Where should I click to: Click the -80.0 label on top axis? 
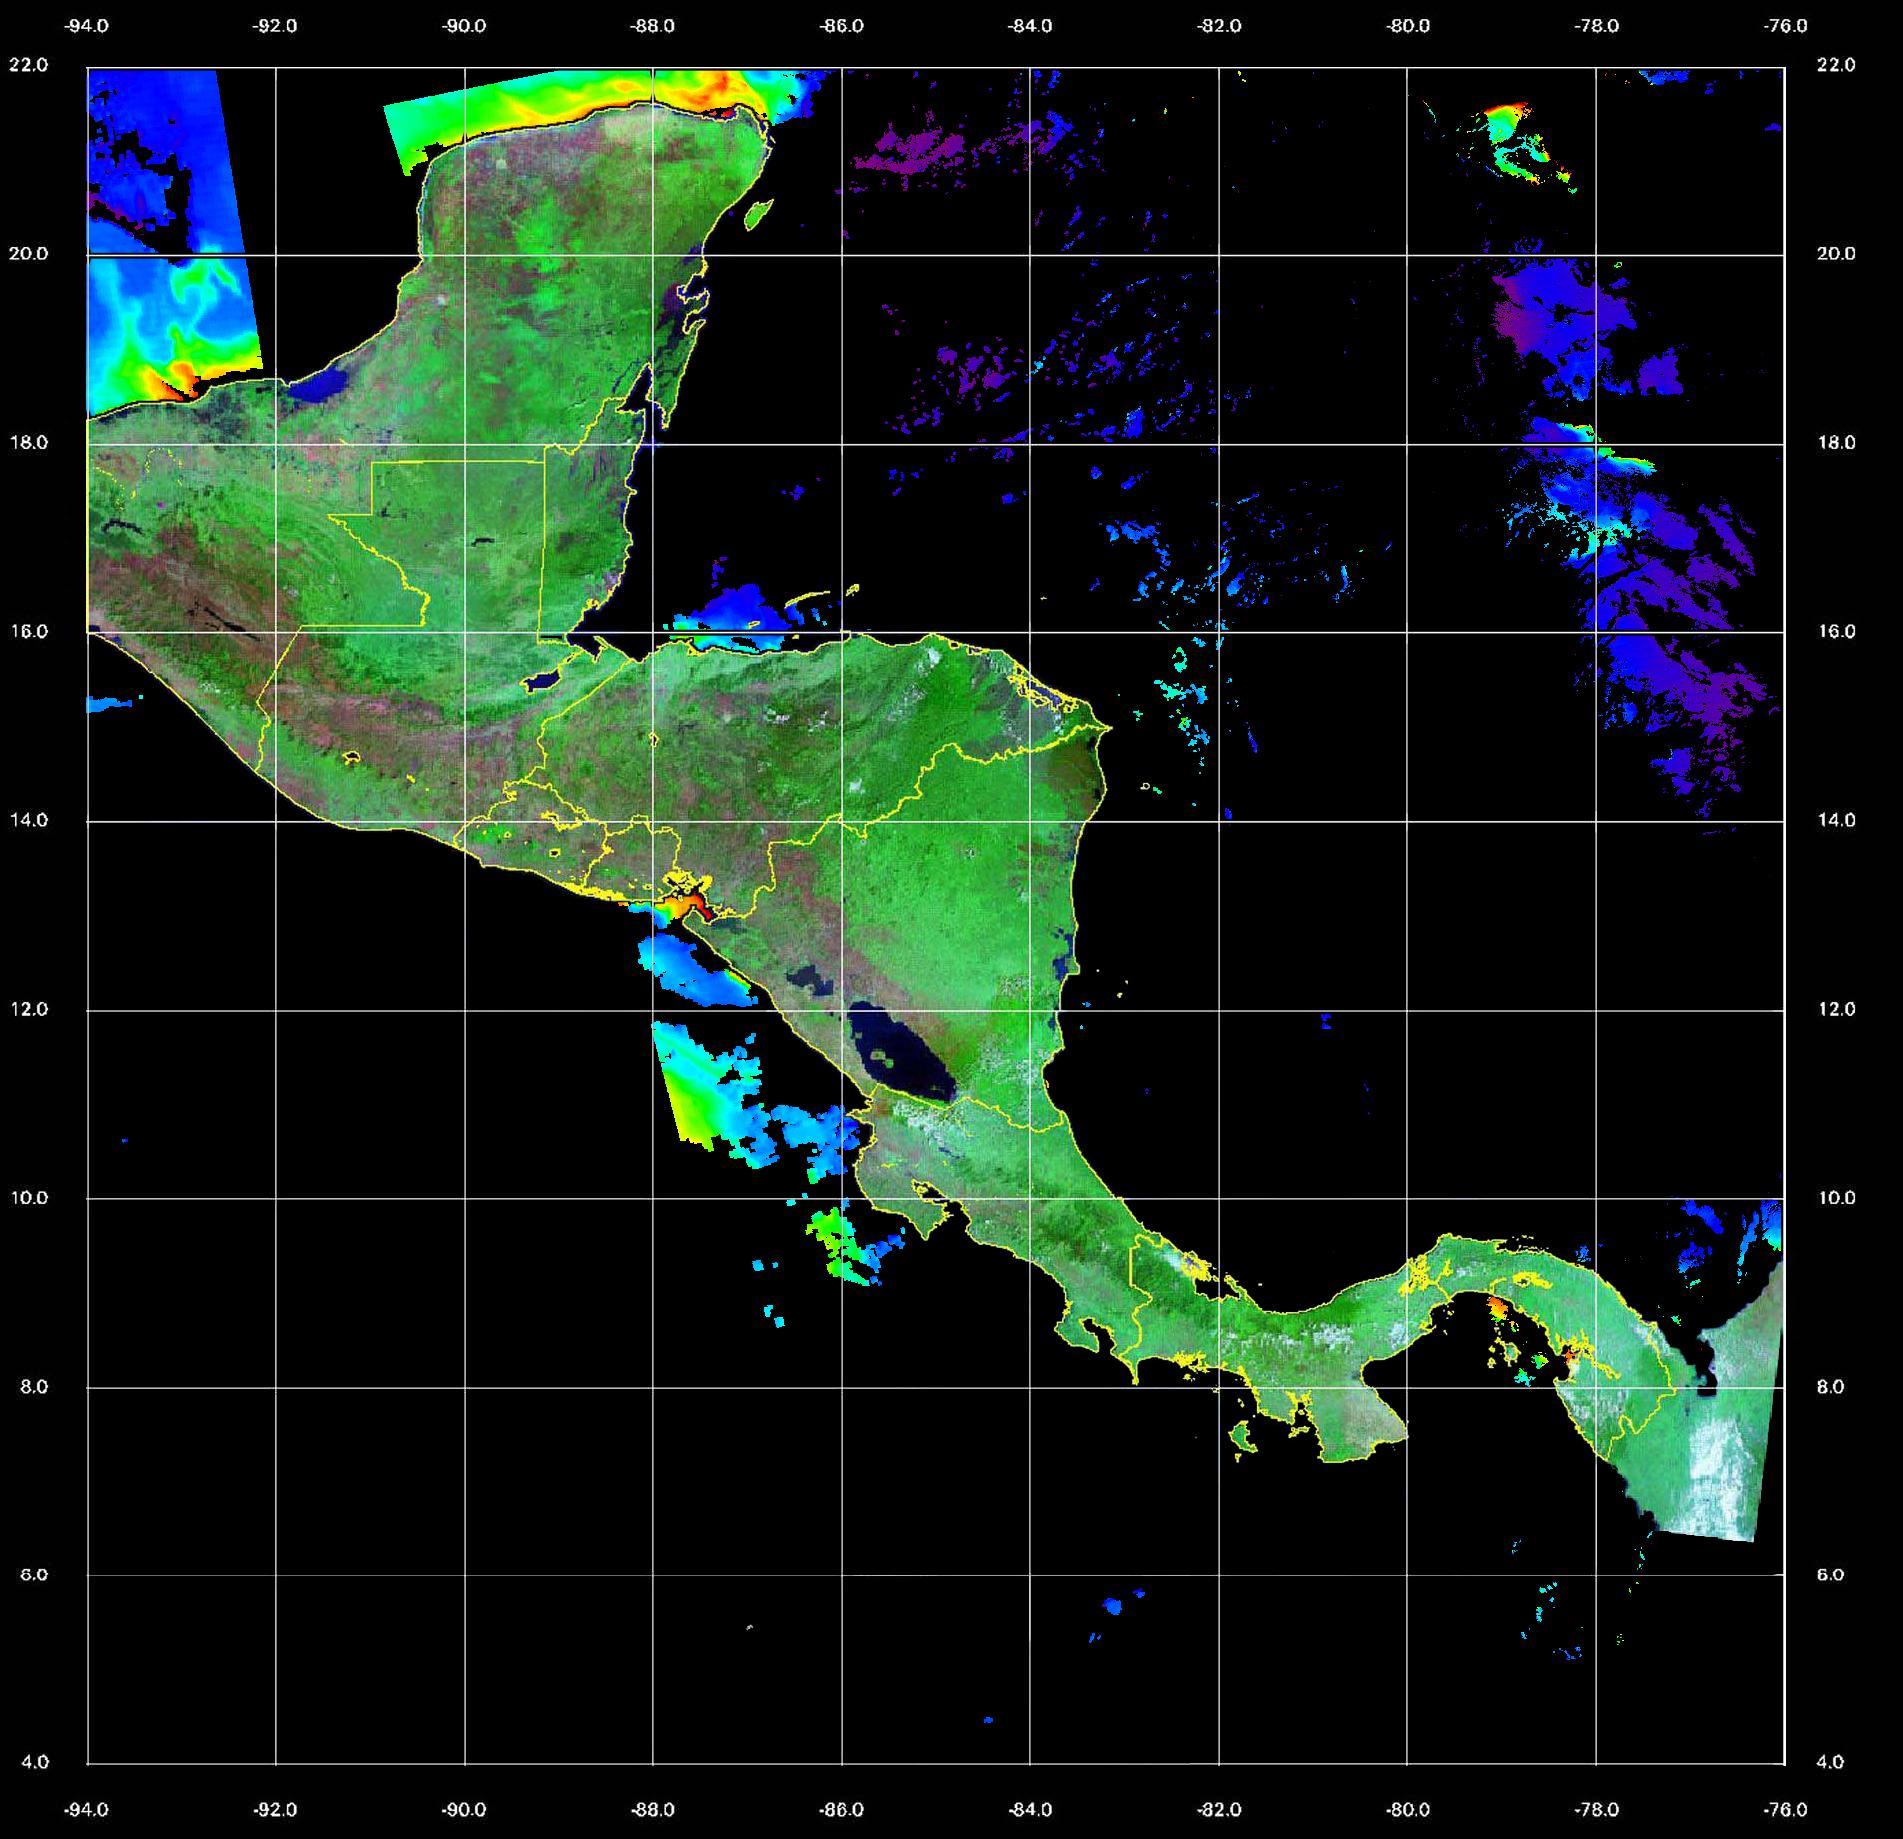click(1407, 26)
